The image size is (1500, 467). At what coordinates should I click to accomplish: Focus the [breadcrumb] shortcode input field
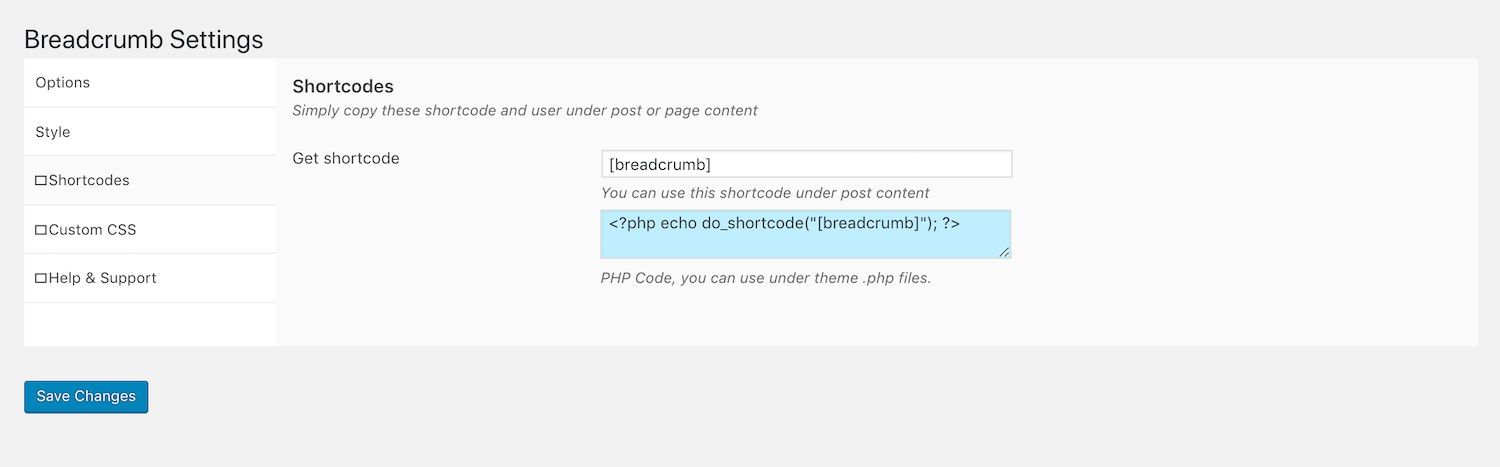tap(806, 164)
